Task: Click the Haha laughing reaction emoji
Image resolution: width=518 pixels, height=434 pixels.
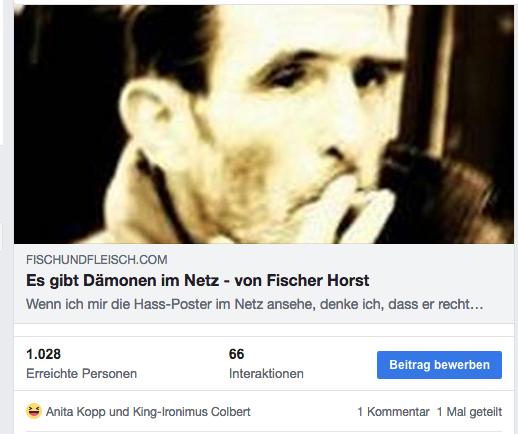Action: click(34, 411)
